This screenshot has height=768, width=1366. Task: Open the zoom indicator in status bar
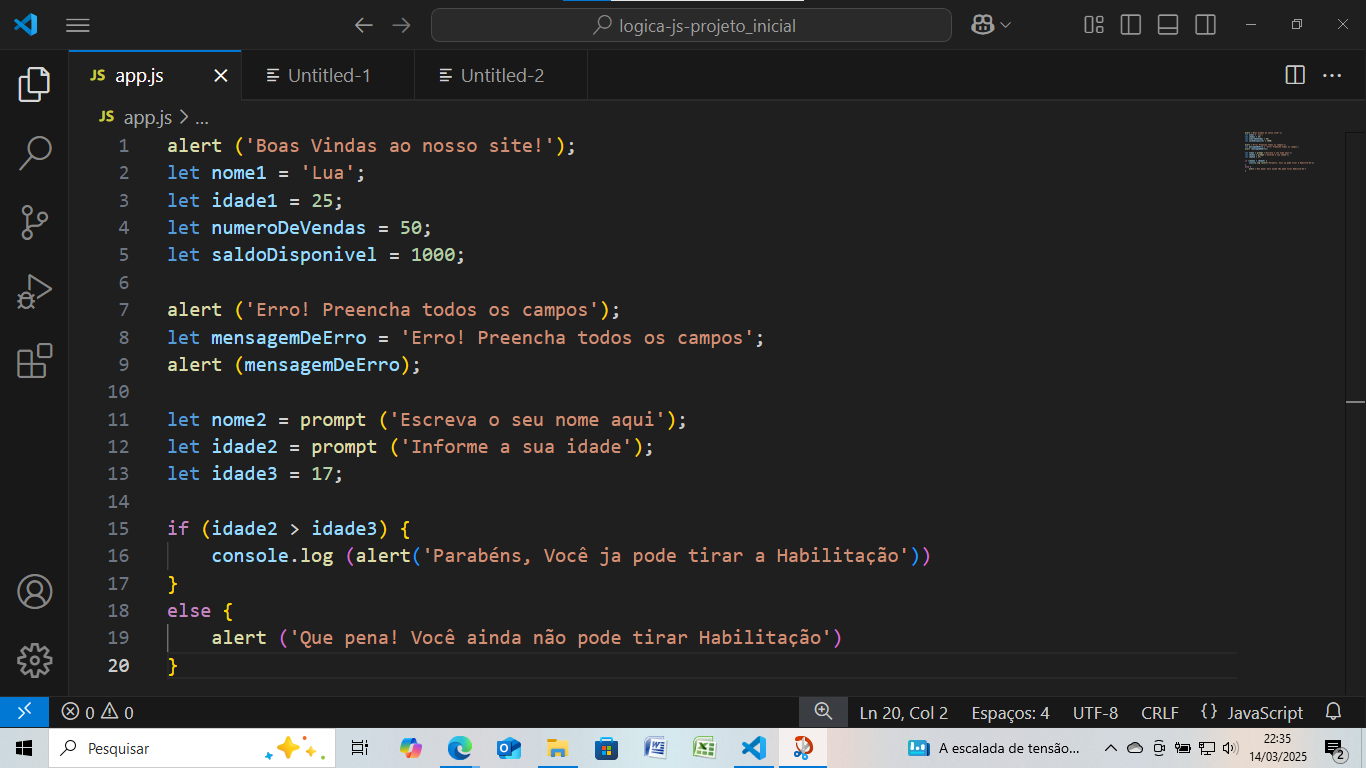(x=823, y=712)
